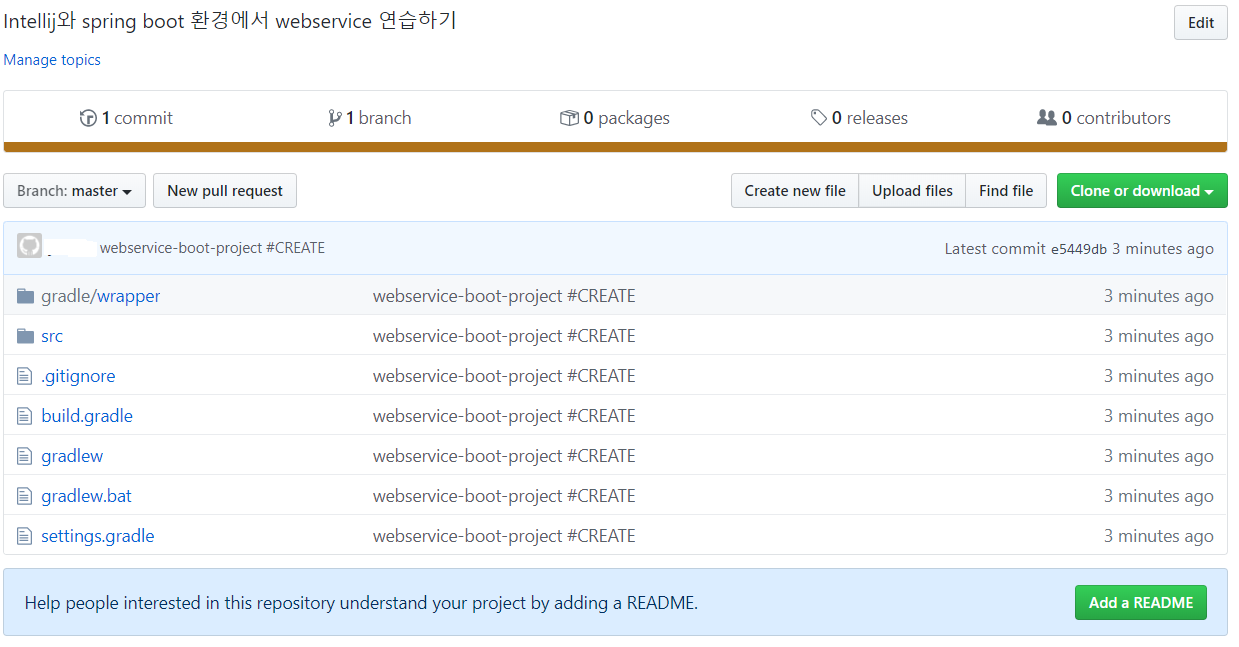Screen dimensions: 1239x647
Task: Click the packages box icon
Action: [569, 118]
